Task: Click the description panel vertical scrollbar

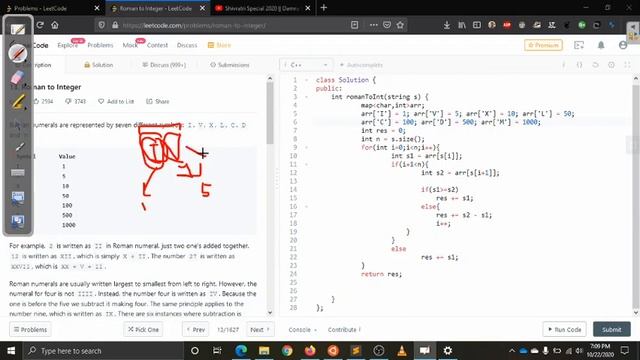Action: (x=270, y=113)
